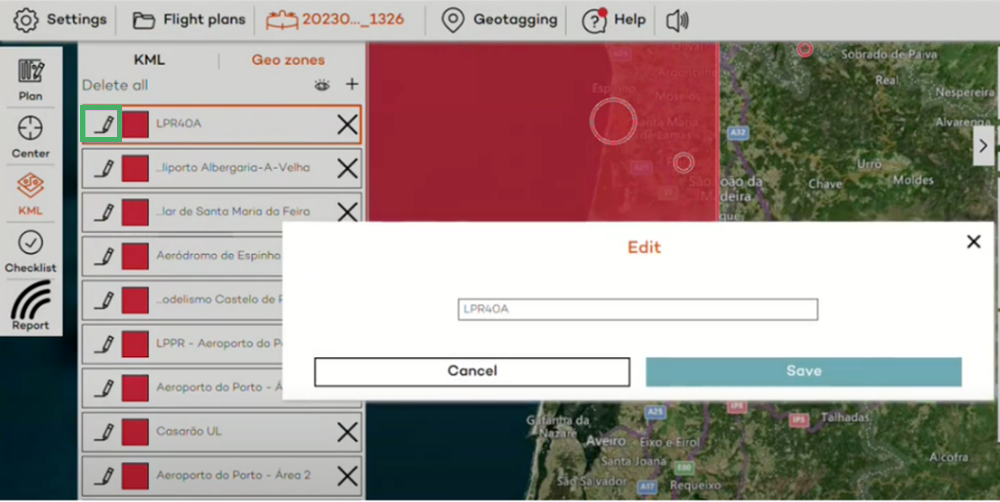1000x502 pixels.
Task: Edit the Casarão UL zone name
Action: pos(103,432)
